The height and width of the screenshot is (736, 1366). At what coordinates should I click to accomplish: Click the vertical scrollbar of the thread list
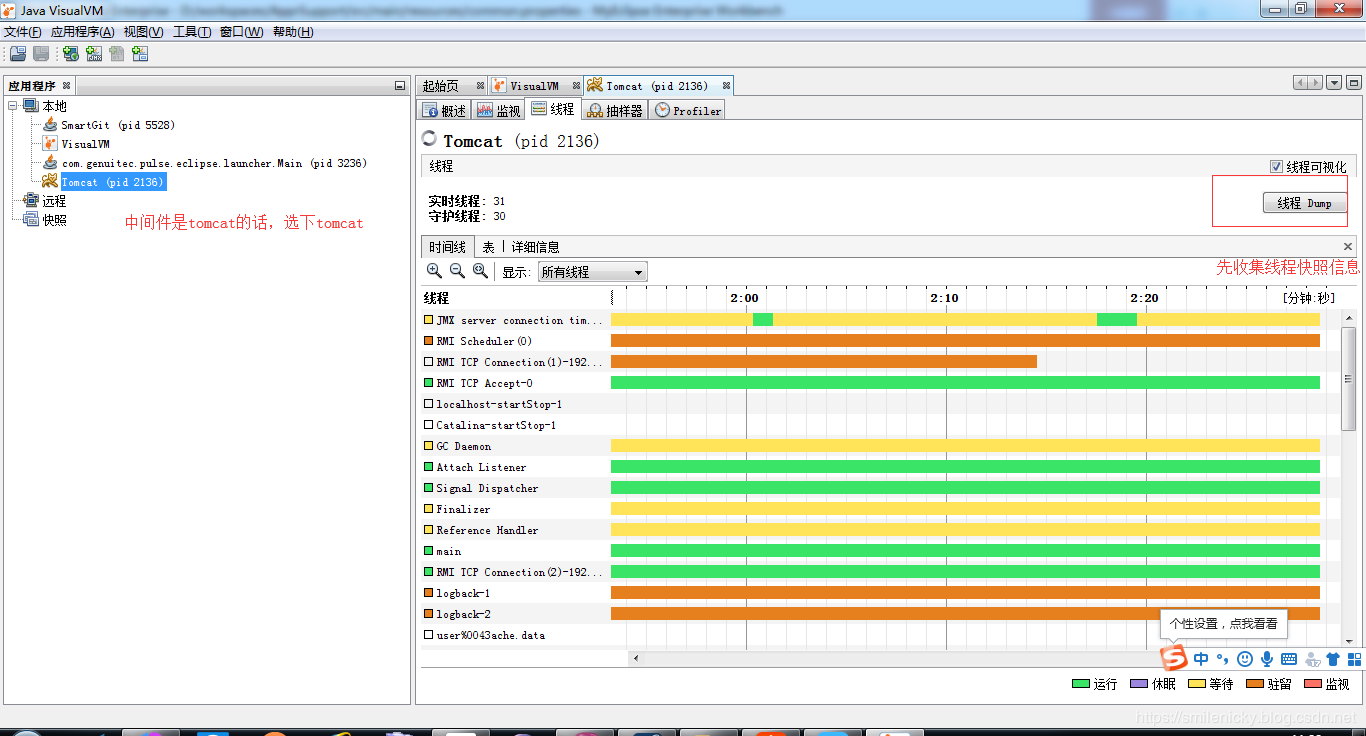1349,380
